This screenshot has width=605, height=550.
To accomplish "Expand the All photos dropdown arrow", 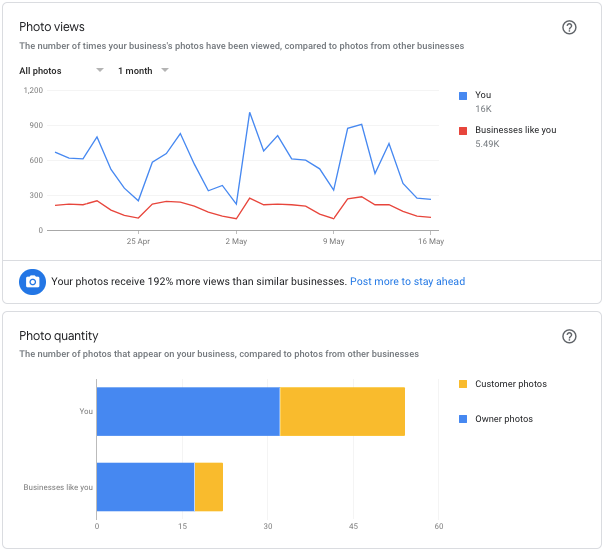I will tap(100, 70).
